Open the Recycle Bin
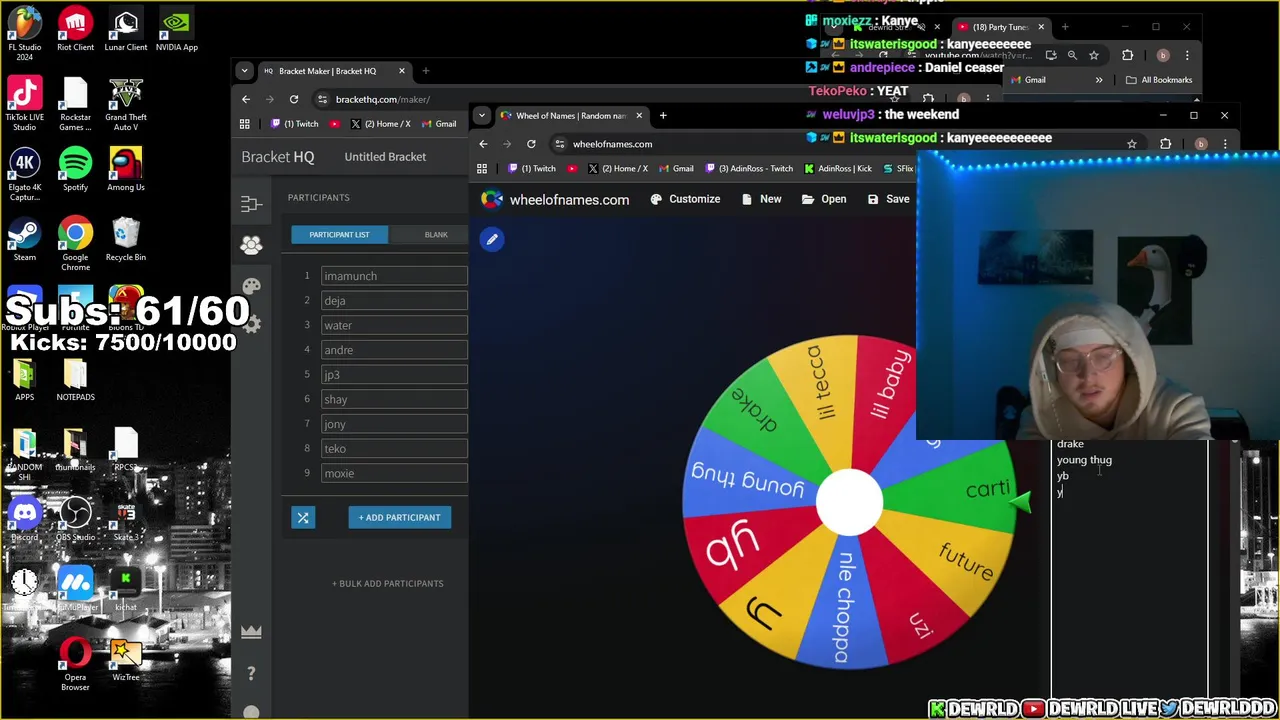This screenshot has height=720, width=1280. pyautogui.click(x=126, y=240)
